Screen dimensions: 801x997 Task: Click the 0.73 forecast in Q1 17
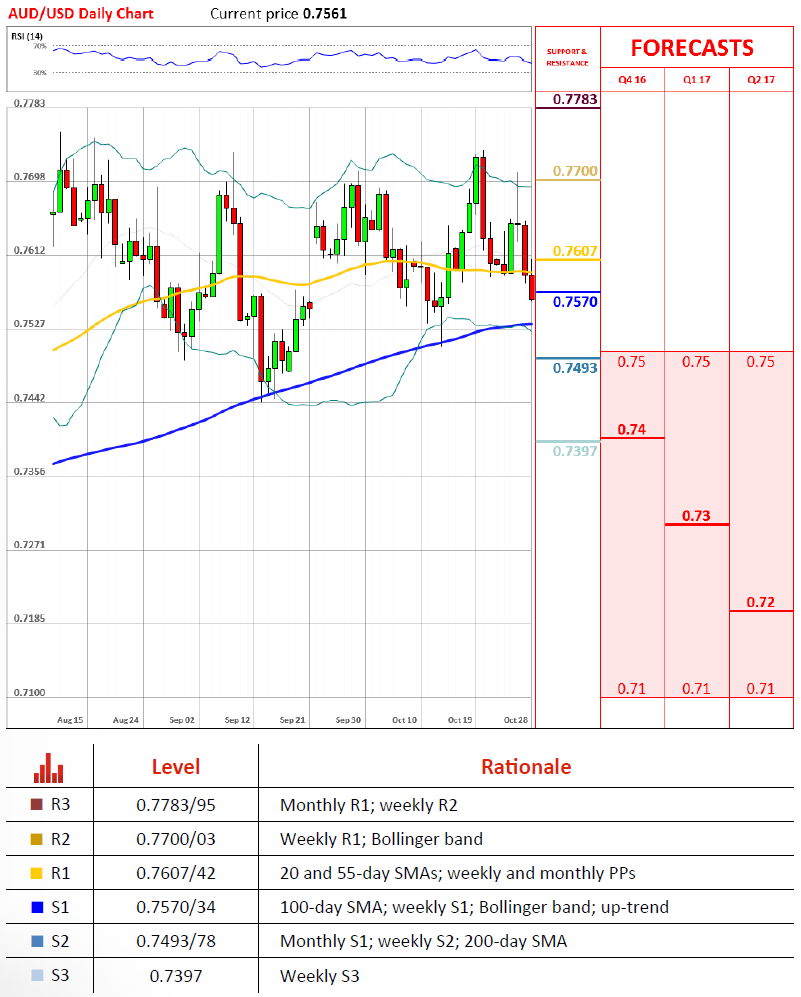coord(696,516)
